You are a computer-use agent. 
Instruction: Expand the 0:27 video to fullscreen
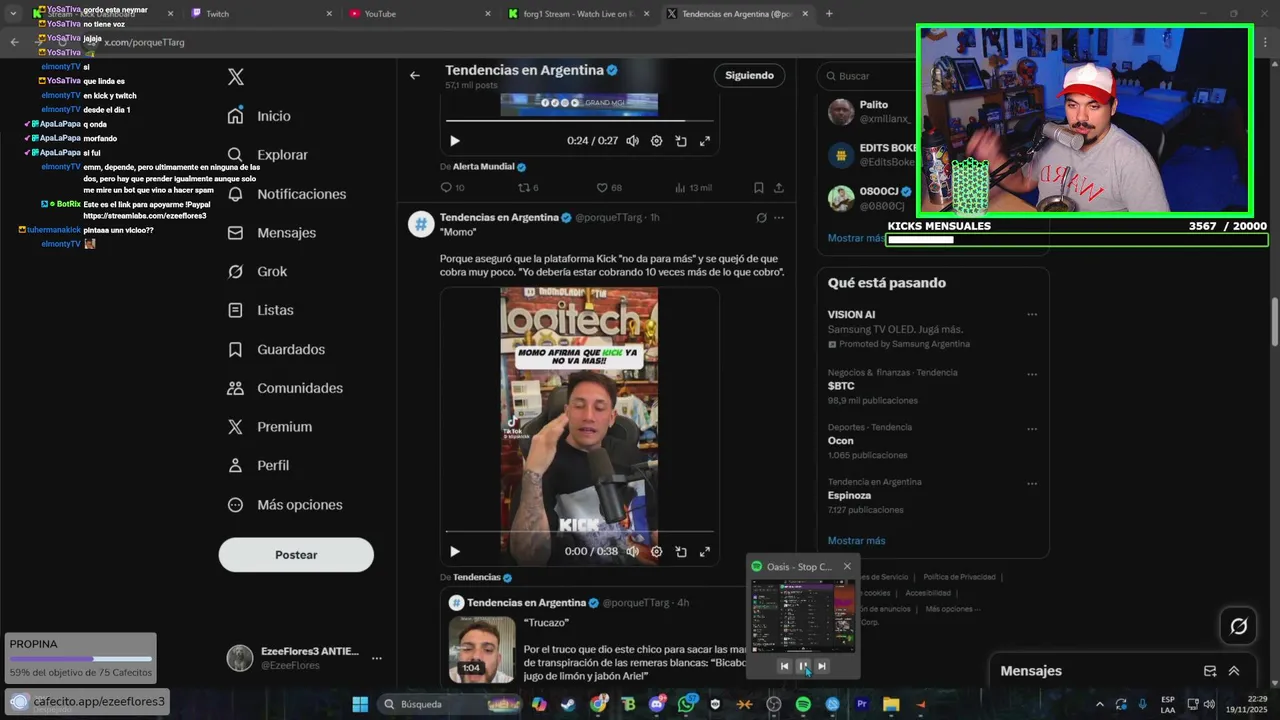[x=705, y=141]
